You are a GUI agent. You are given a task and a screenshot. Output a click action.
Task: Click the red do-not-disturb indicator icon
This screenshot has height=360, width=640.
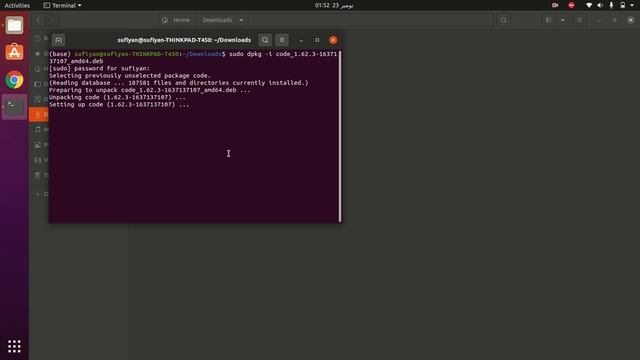tap(571, 5)
